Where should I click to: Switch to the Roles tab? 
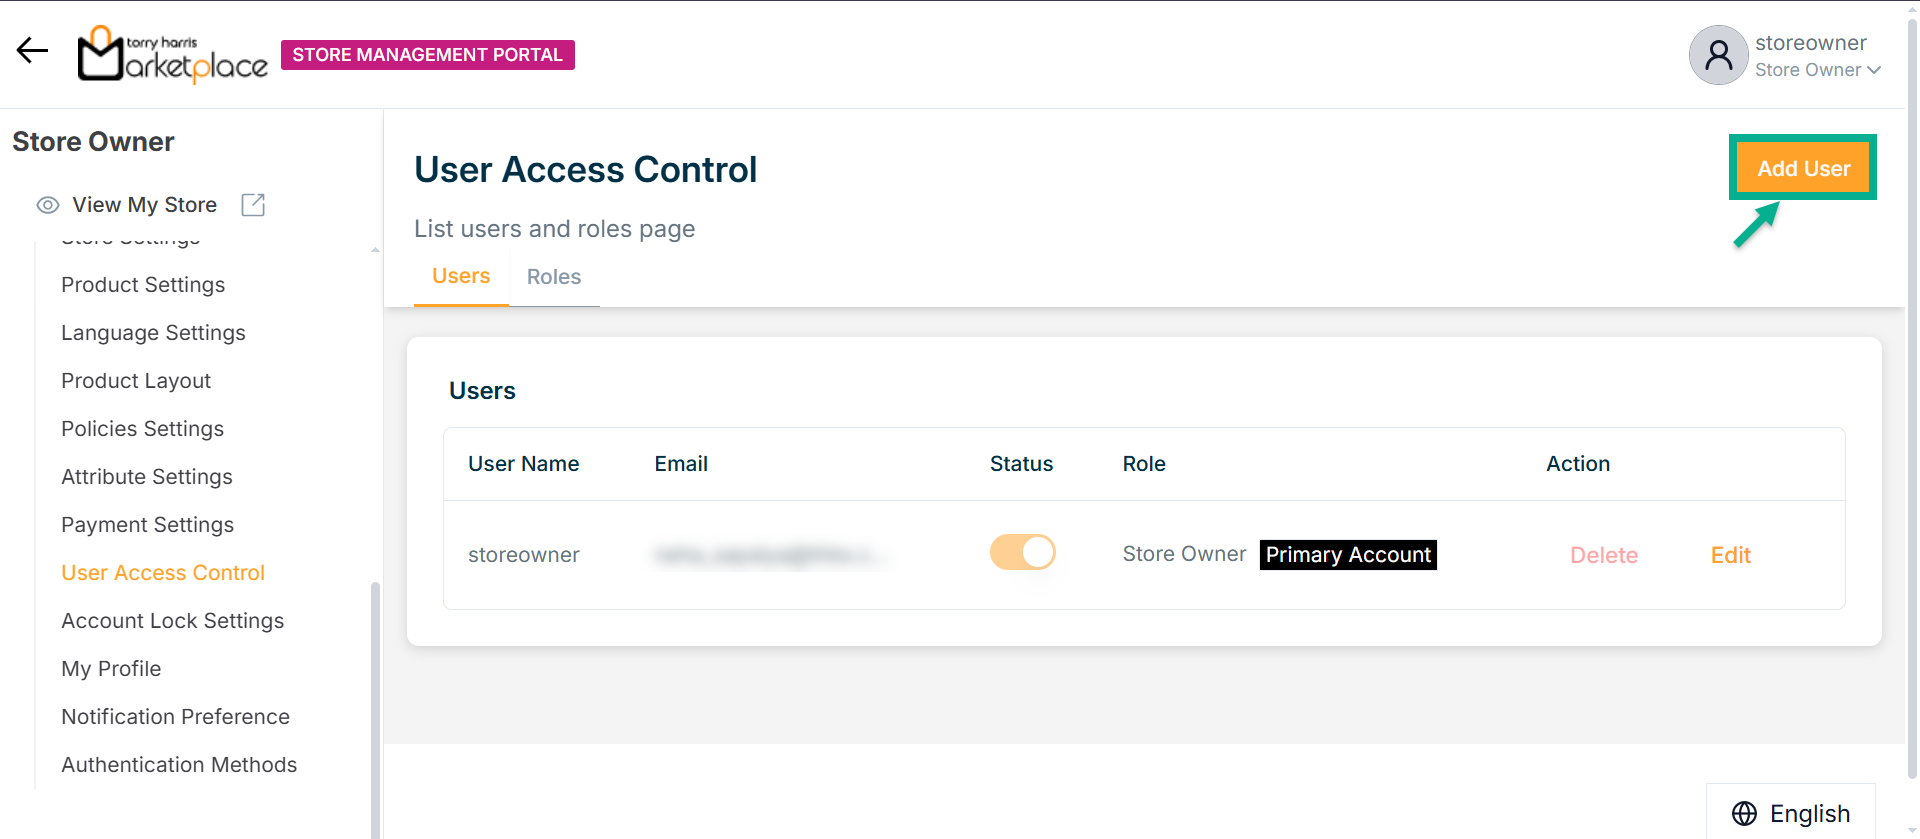tap(554, 277)
